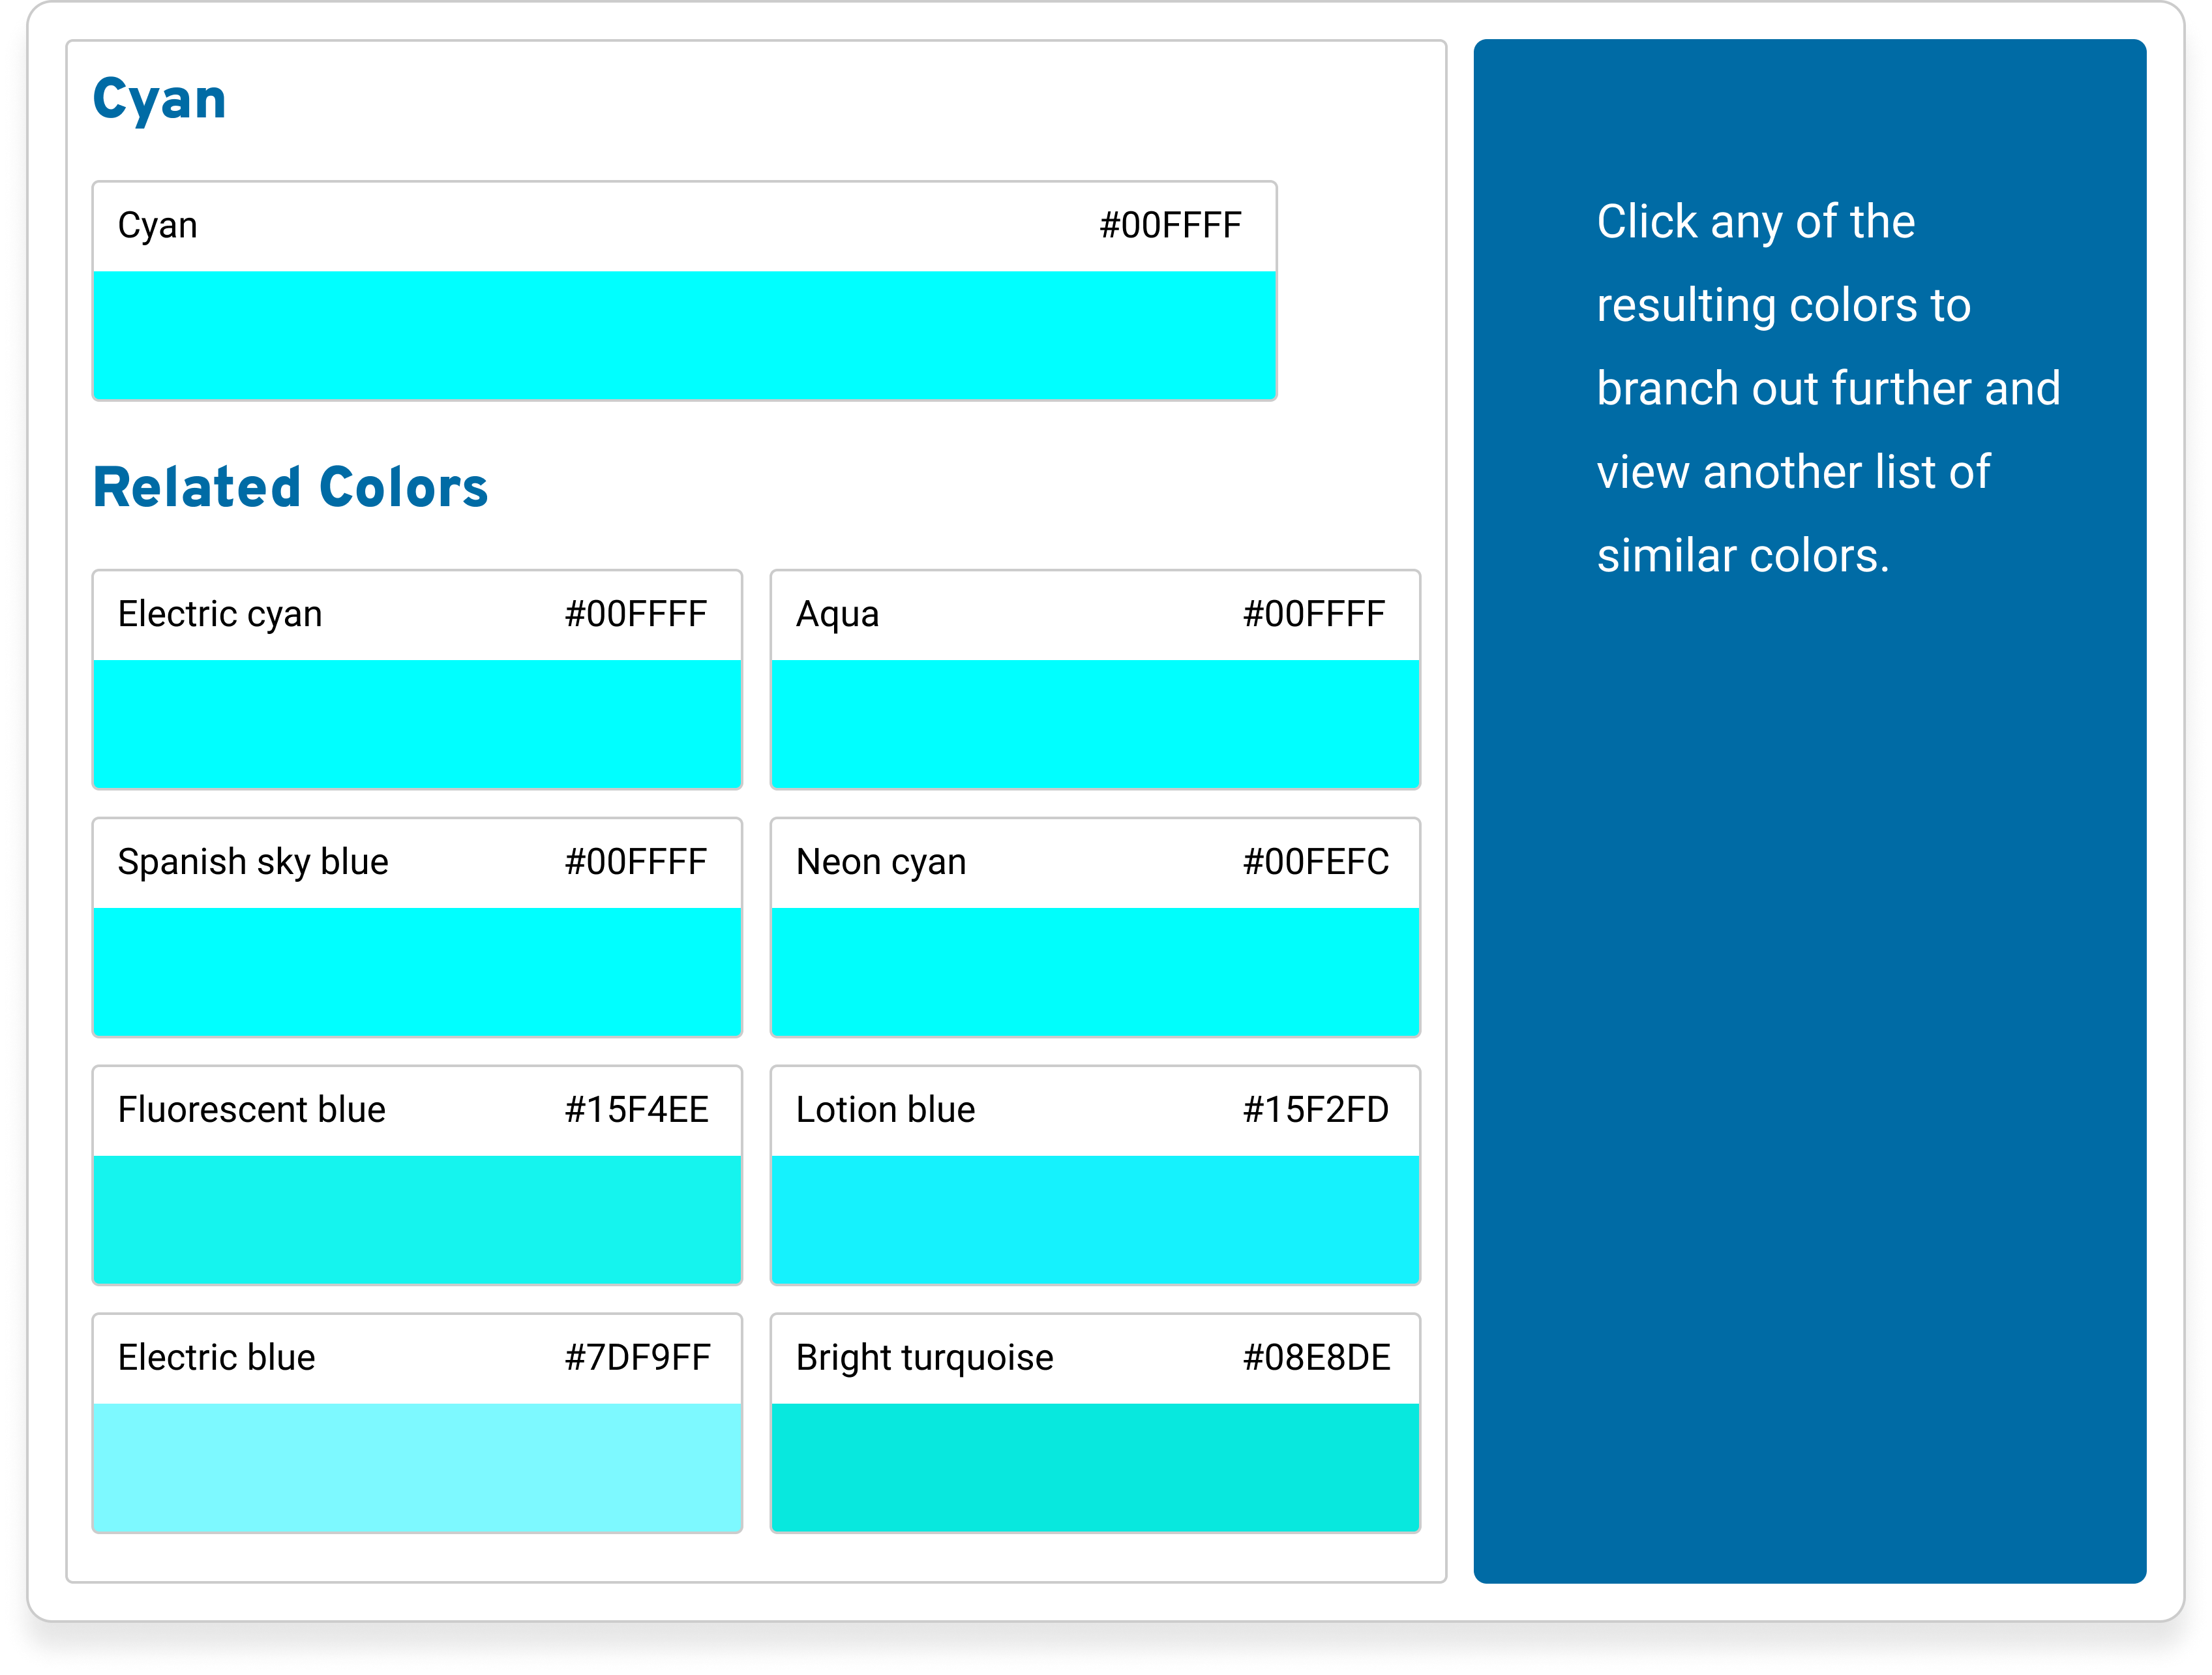Click the 'Aqua' name label

tap(837, 615)
